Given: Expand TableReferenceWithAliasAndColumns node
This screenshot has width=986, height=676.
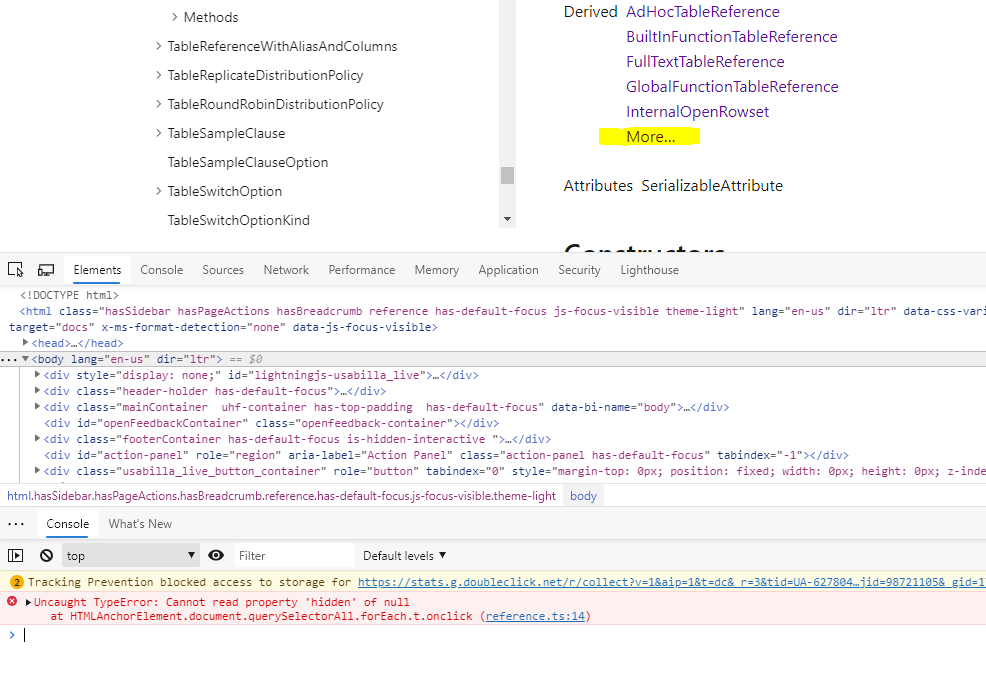Looking at the screenshot, I should (x=158, y=46).
